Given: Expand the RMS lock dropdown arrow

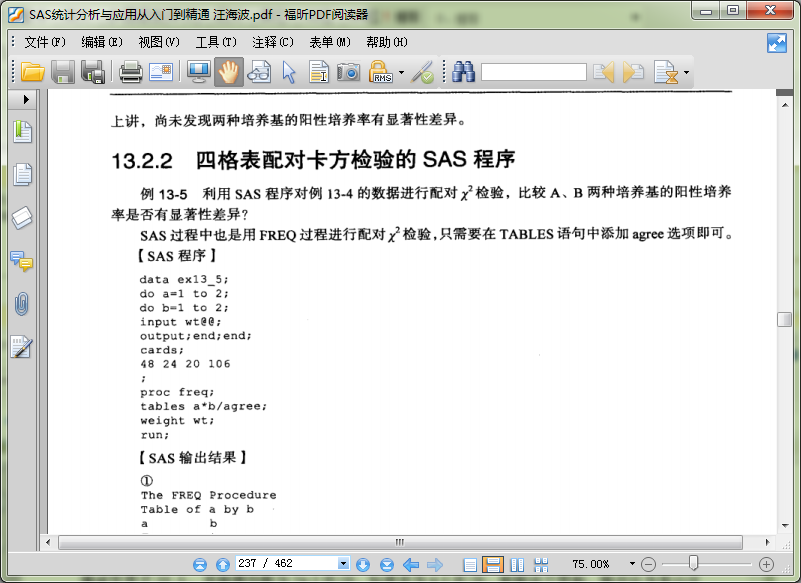Looking at the screenshot, I should pyautogui.click(x=402, y=72).
